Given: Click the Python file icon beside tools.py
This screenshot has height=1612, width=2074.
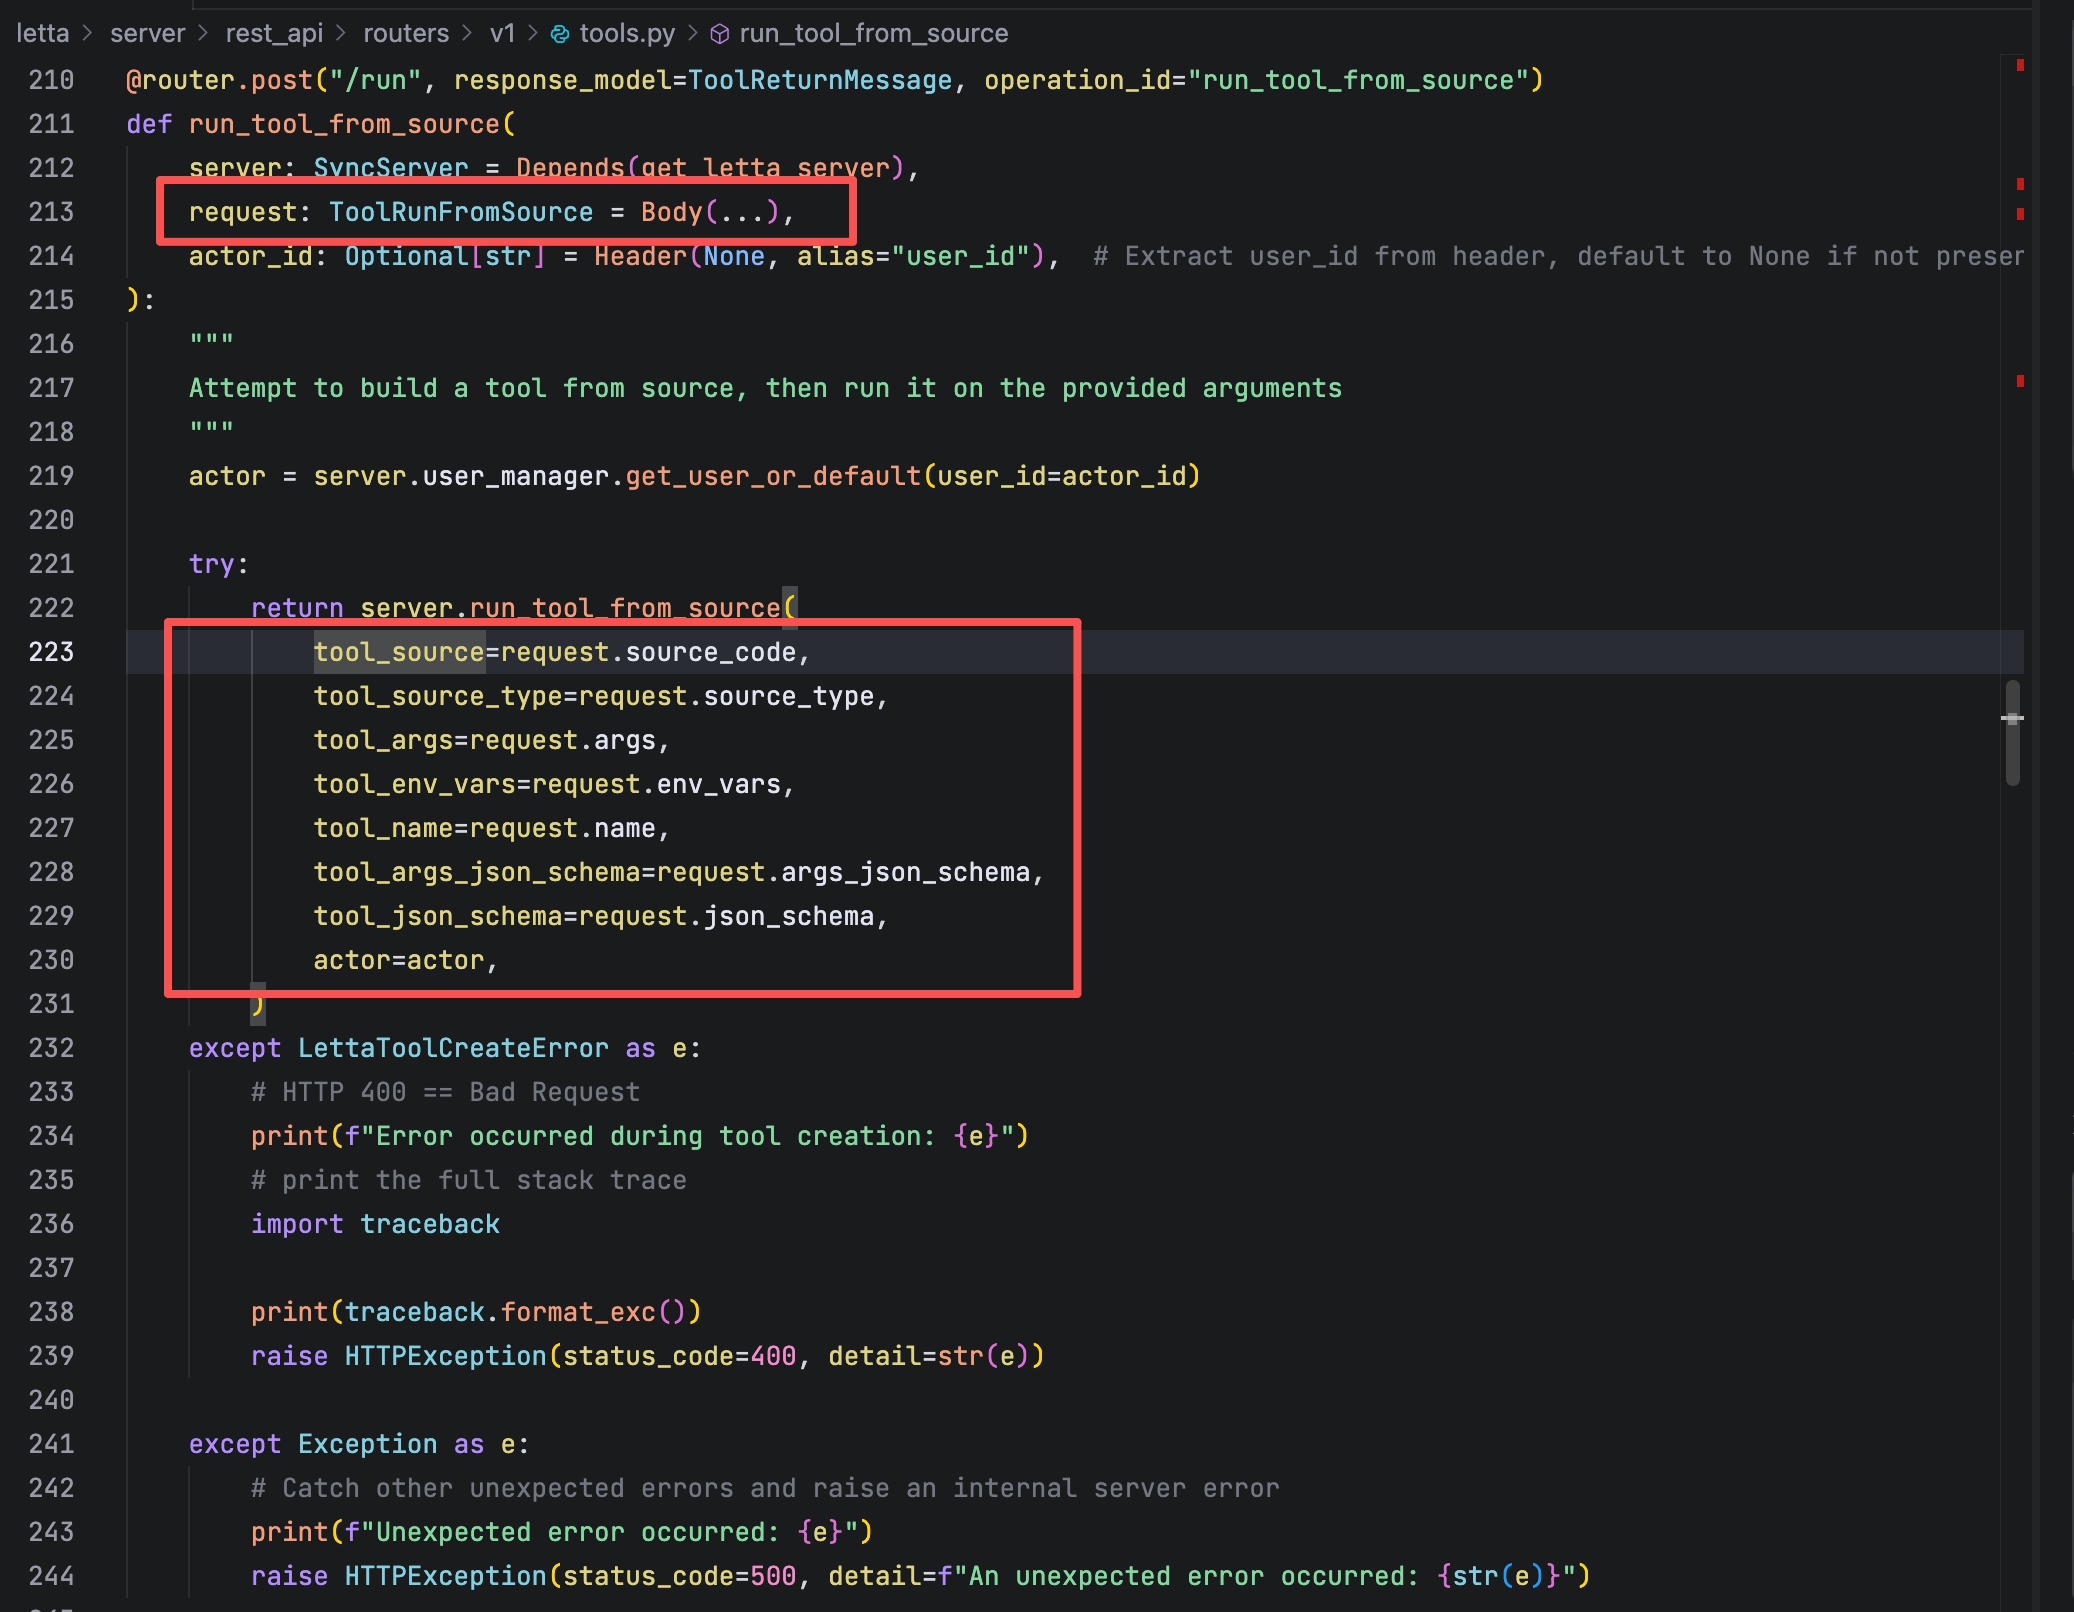Looking at the screenshot, I should [560, 34].
